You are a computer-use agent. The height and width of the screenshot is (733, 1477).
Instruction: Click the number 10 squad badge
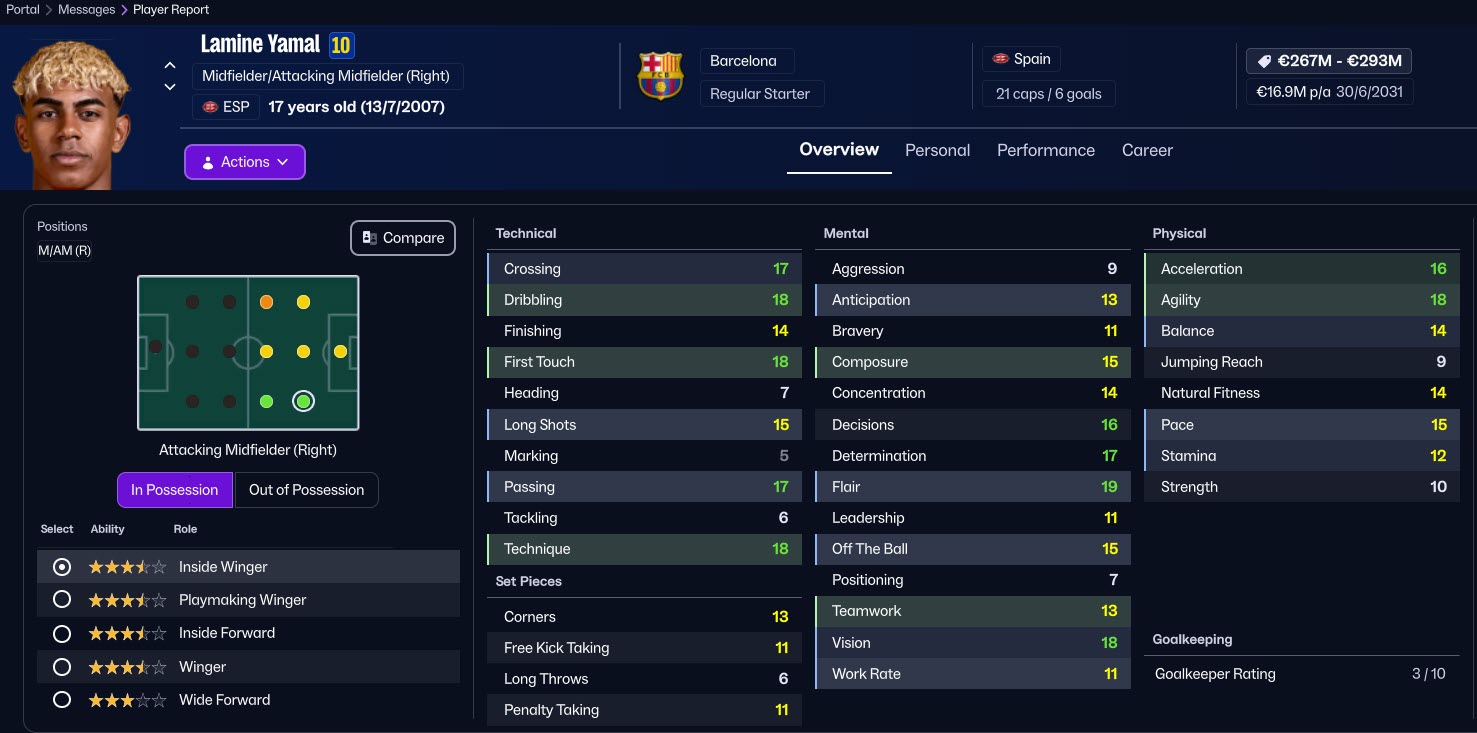coord(341,45)
